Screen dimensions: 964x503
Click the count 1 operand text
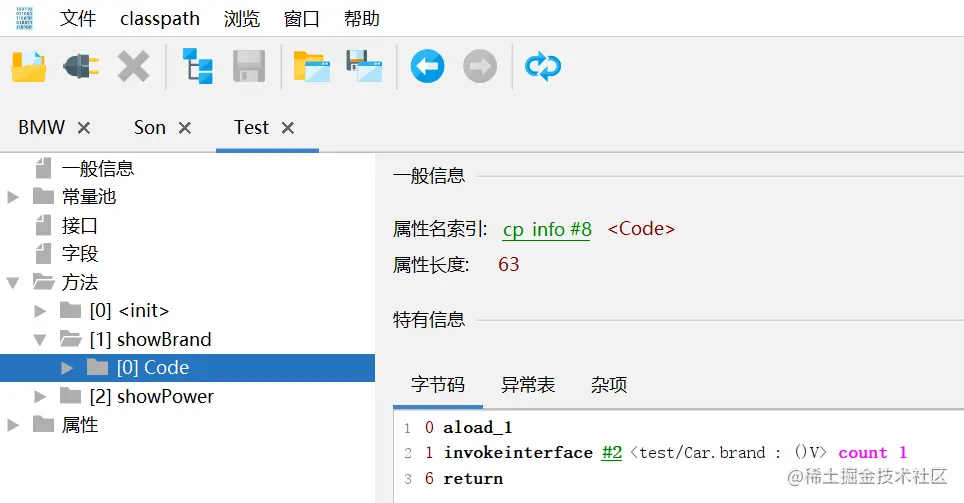(x=873, y=453)
